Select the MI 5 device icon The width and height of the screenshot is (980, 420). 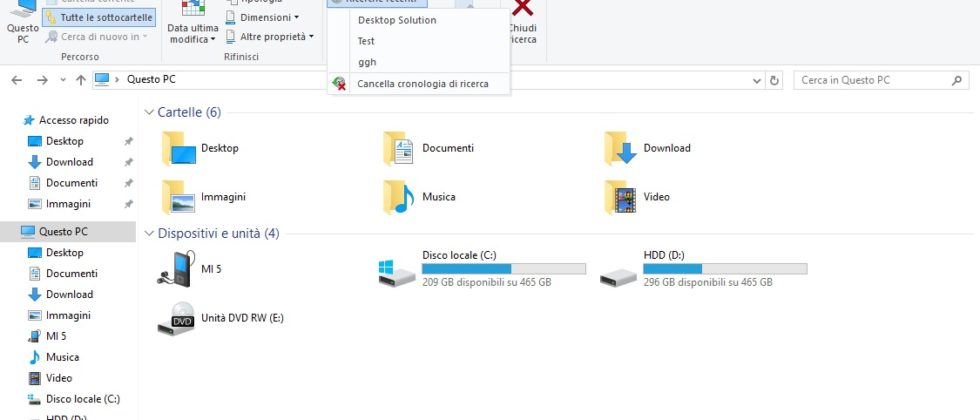[176, 269]
